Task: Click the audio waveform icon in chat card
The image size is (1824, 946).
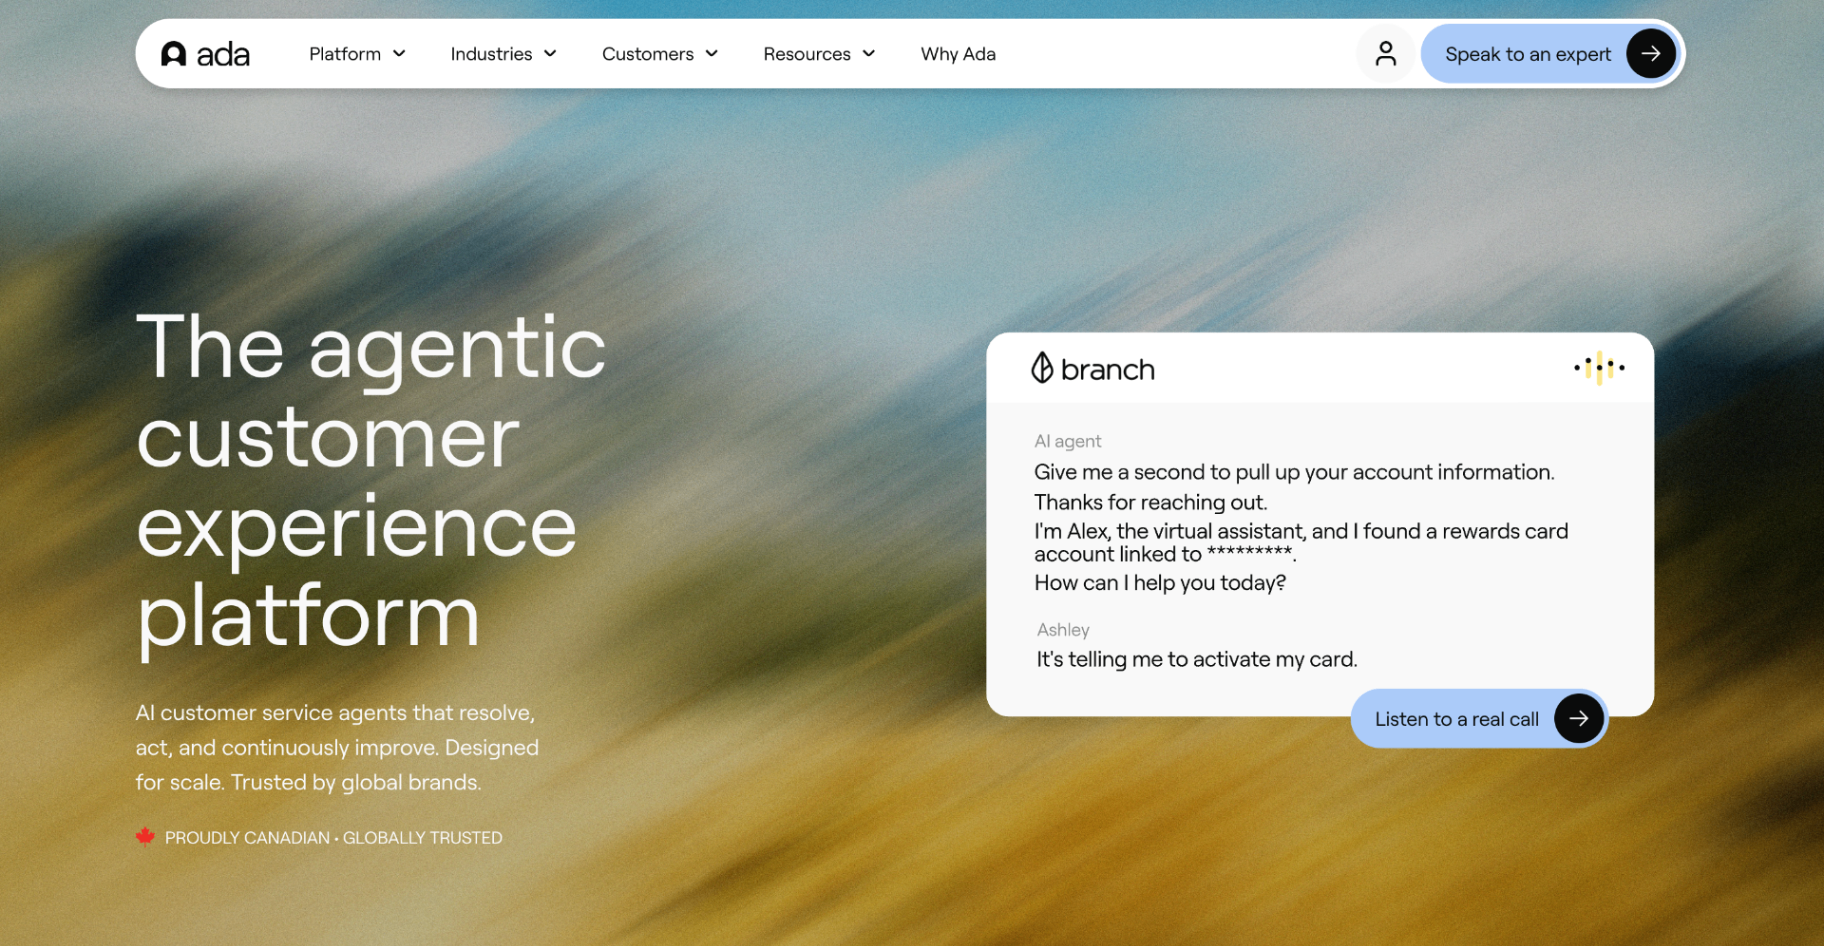Action: 1599,368
